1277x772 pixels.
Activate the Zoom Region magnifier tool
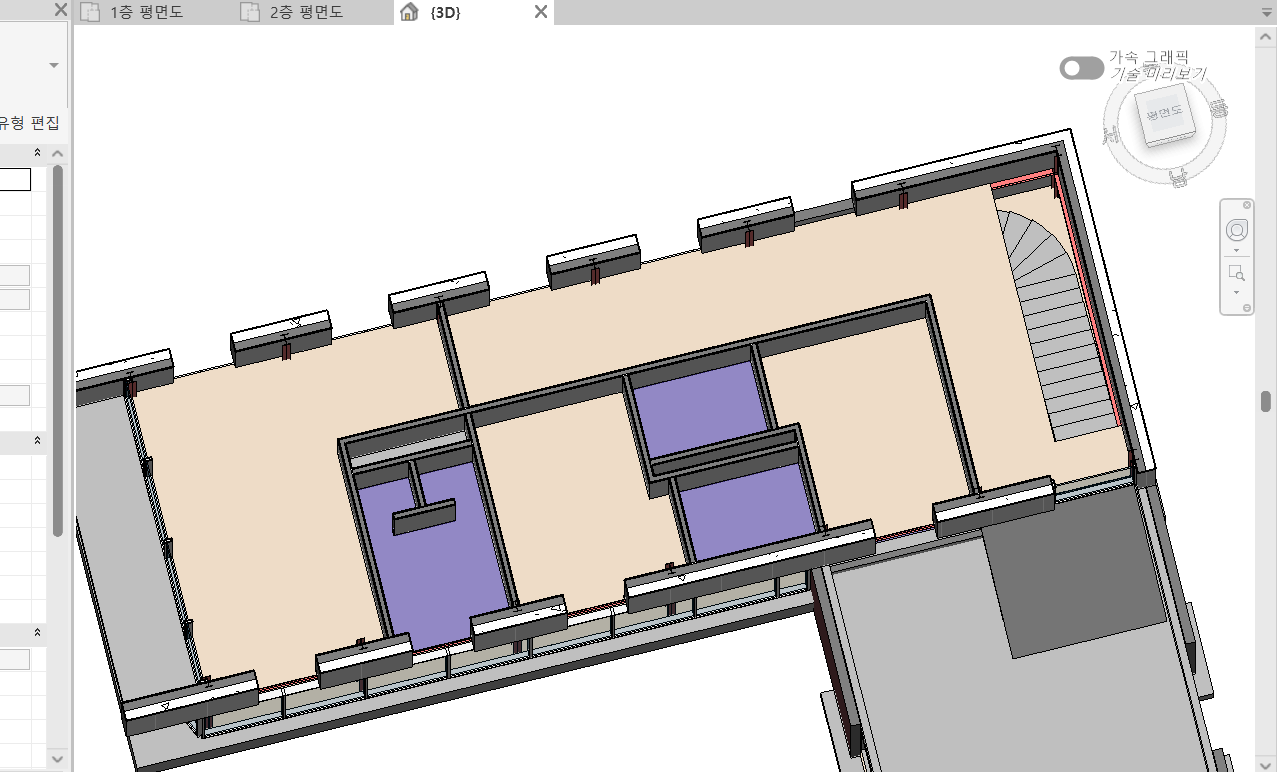1236,273
